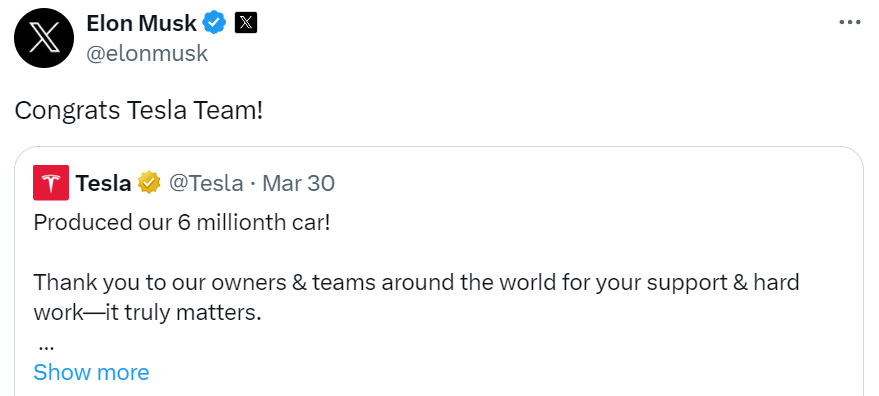This screenshot has height=396, width=879.
Task: Click the Produced our 6 millionth car! line
Action: click(x=182, y=223)
